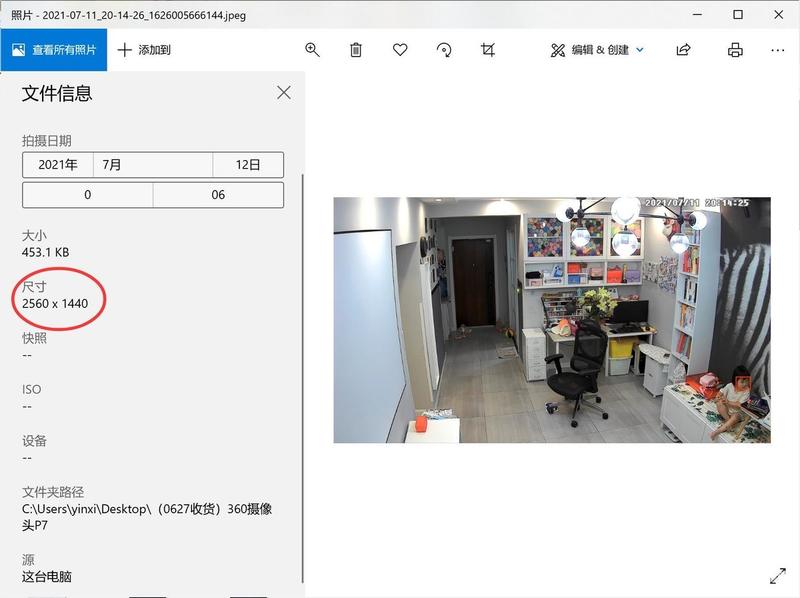Click the window title file name text
Image resolution: width=800 pixels, height=598 pixels.
pos(129,15)
